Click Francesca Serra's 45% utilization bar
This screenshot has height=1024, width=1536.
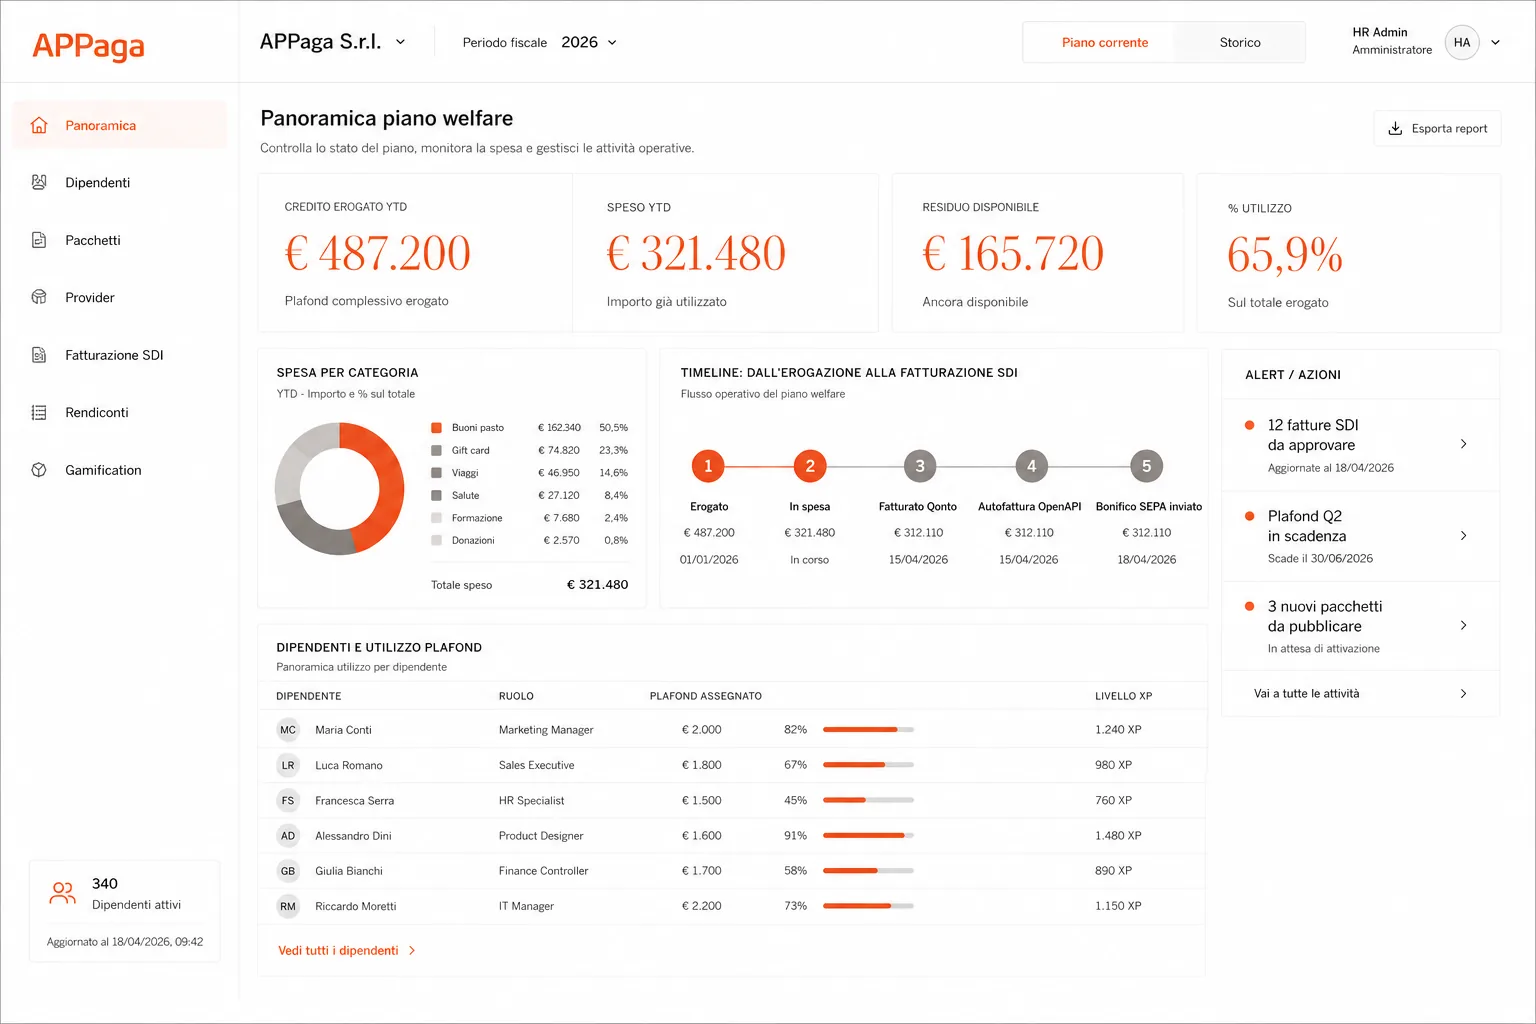pos(868,800)
